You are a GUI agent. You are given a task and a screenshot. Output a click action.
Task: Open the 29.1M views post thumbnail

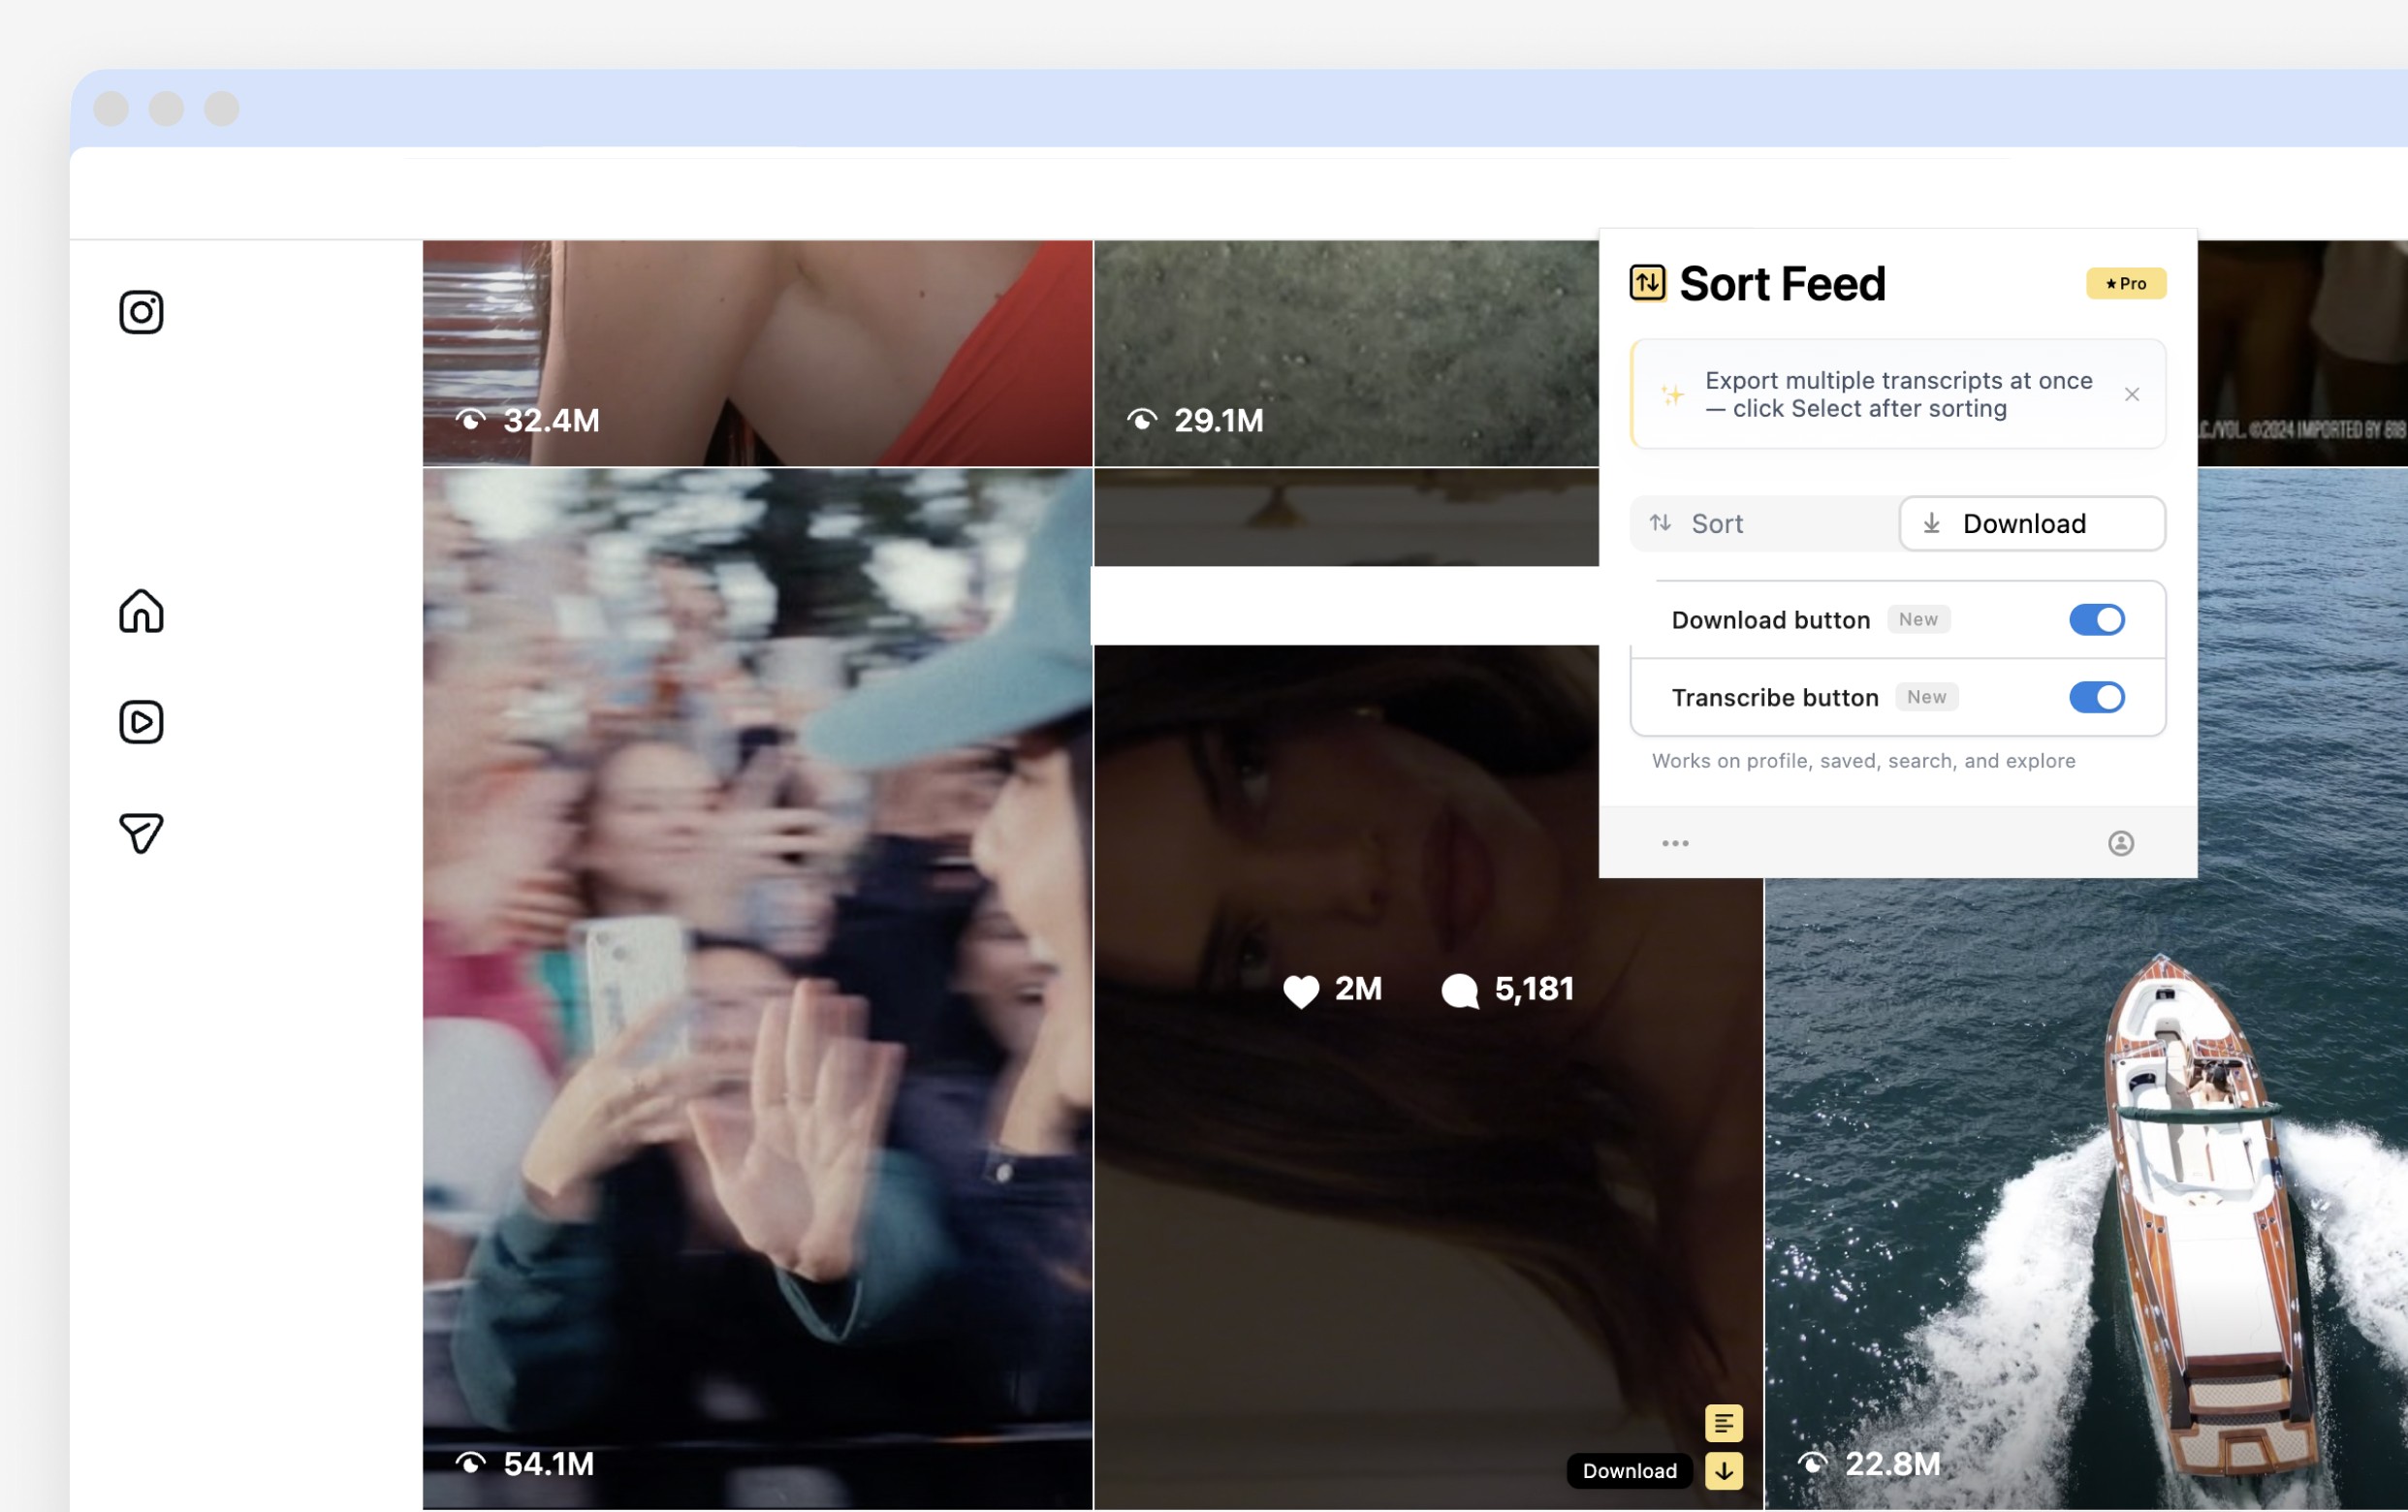point(1345,352)
